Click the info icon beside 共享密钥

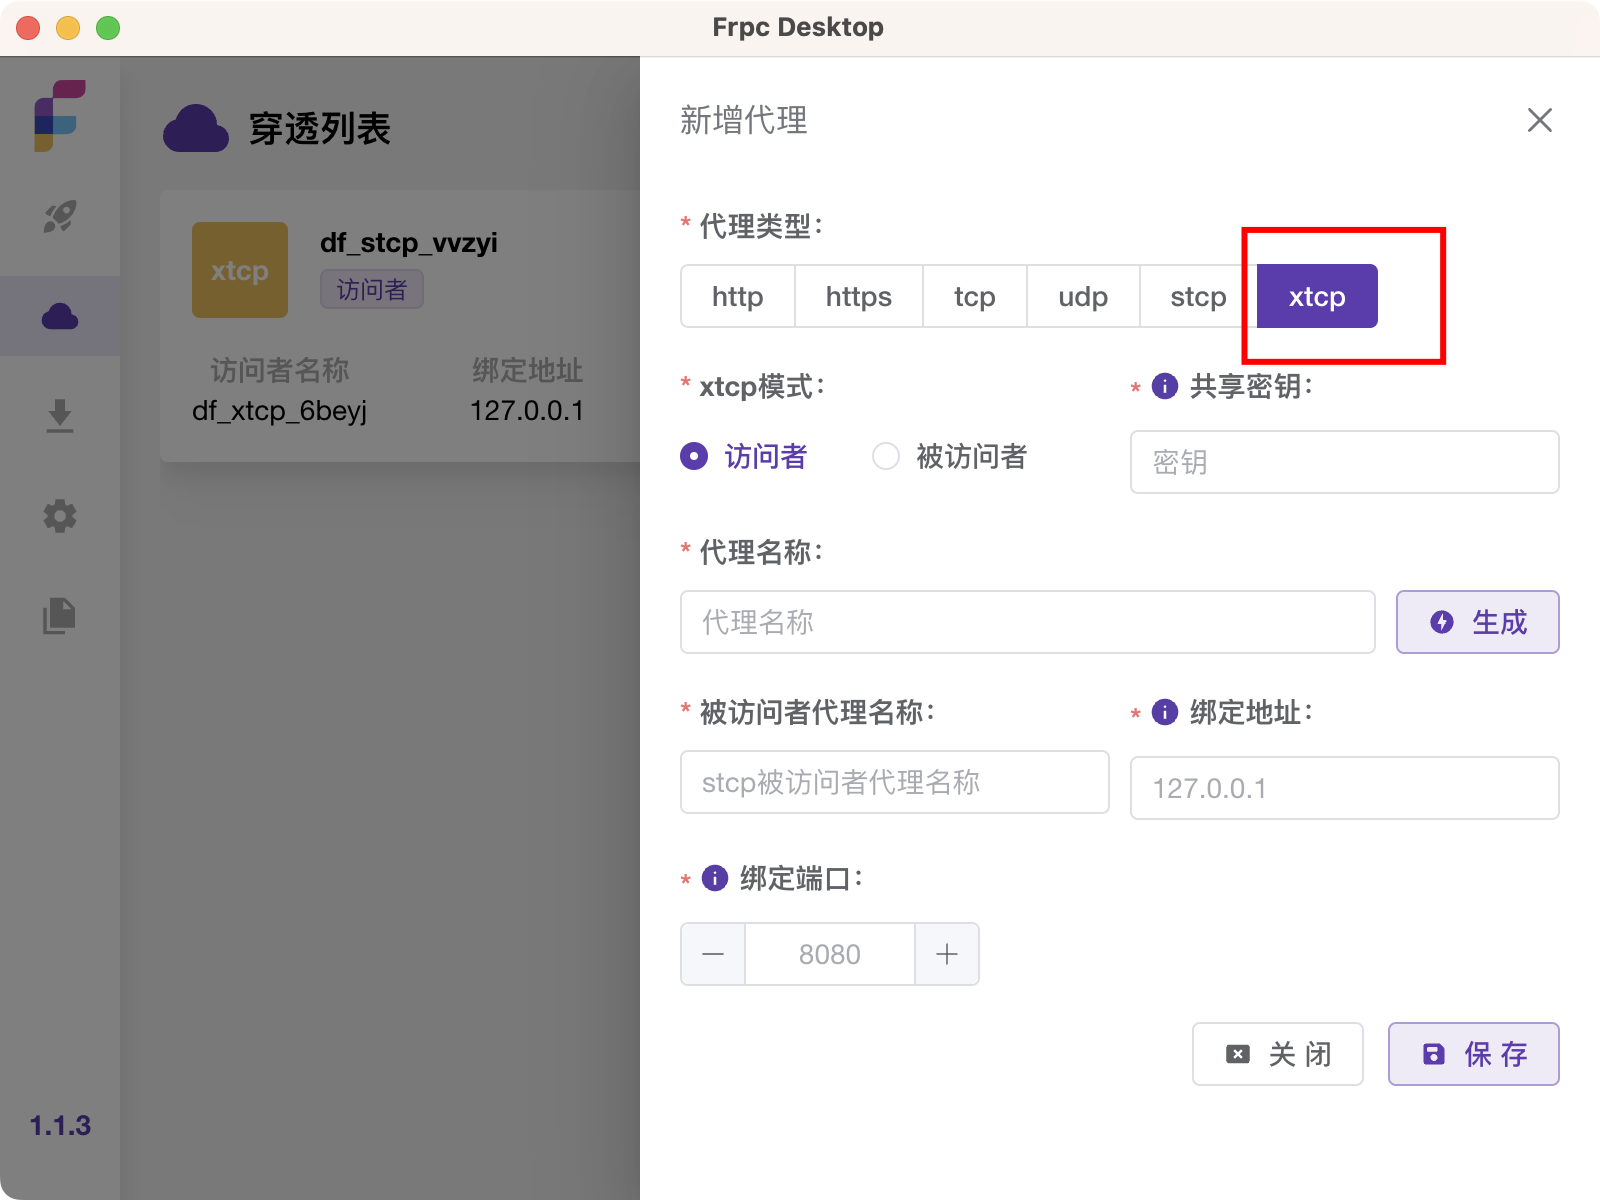(1165, 386)
